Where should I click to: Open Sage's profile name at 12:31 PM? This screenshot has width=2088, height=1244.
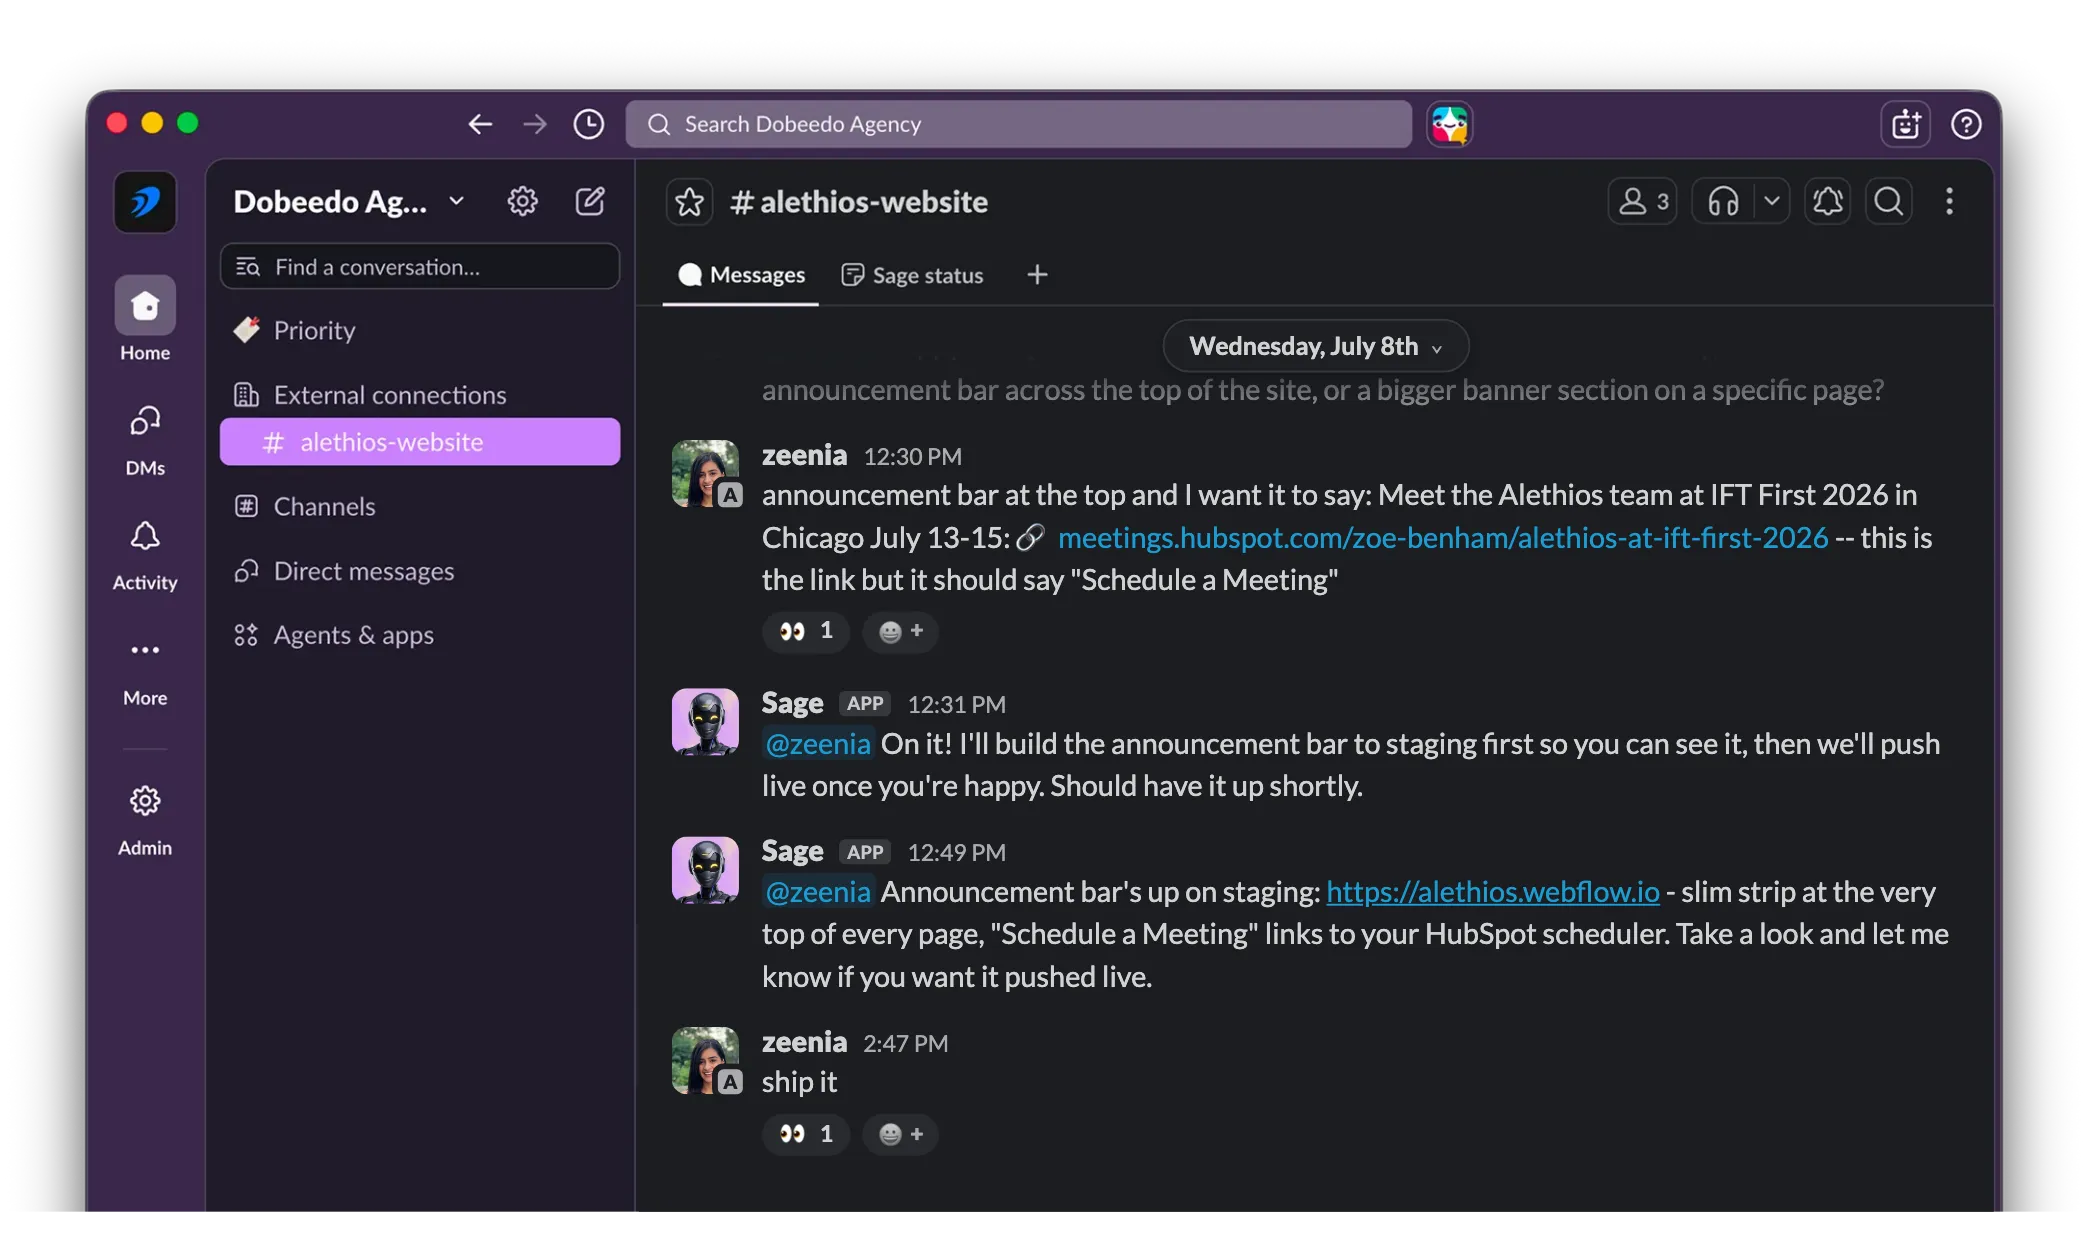pos(792,703)
